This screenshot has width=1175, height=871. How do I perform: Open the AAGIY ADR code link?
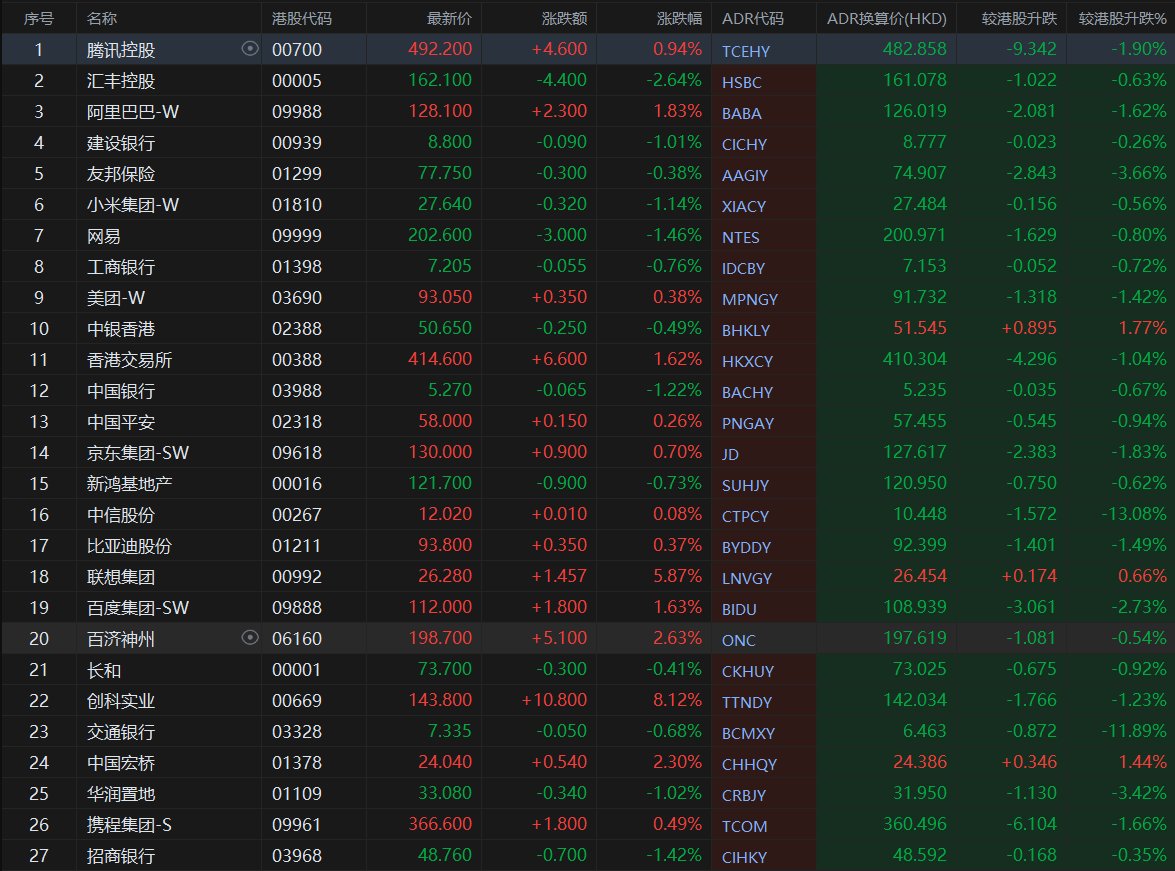[x=744, y=175]
